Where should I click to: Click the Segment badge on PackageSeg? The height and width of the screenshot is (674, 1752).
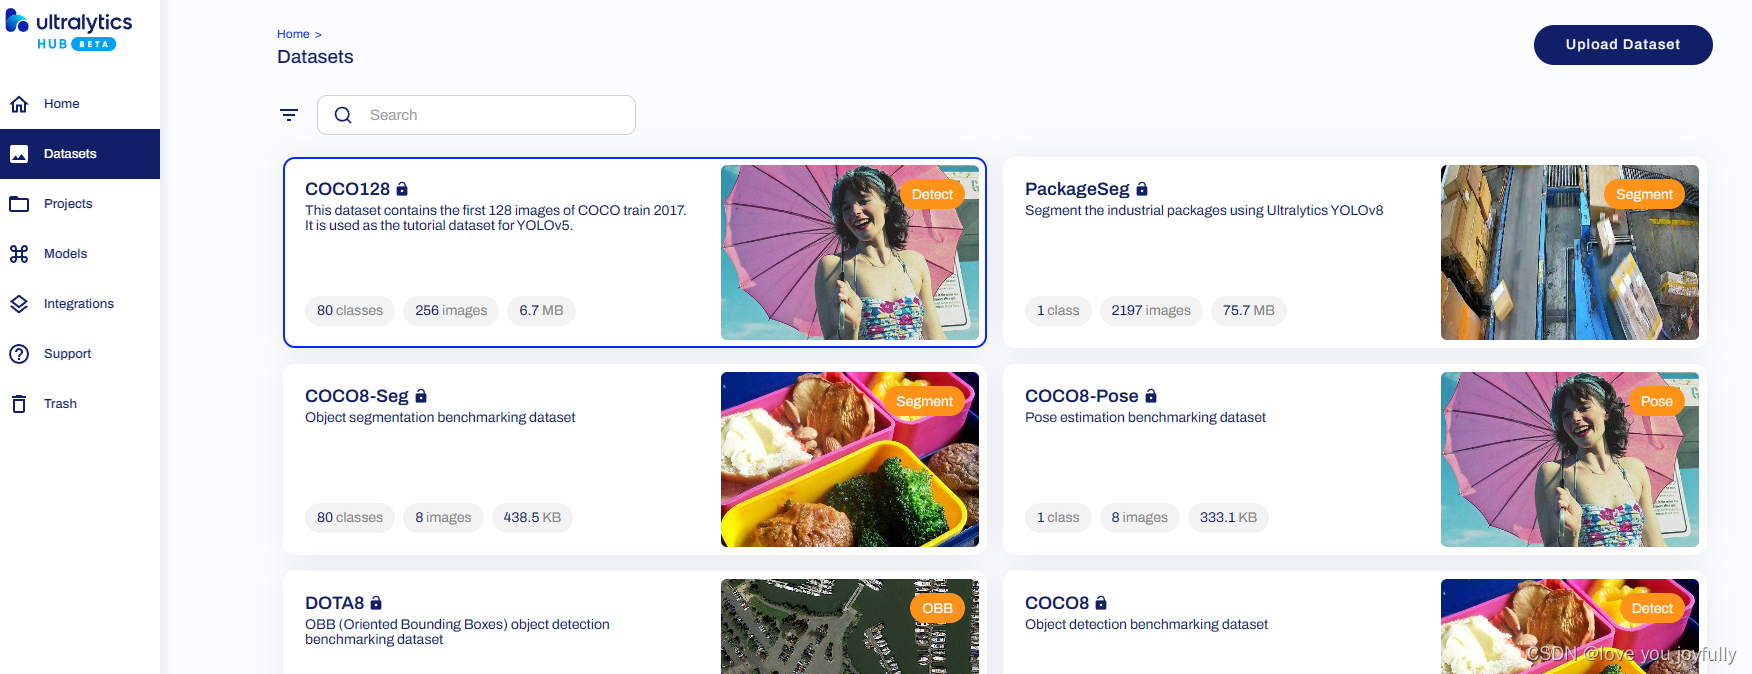point(1644,194)
